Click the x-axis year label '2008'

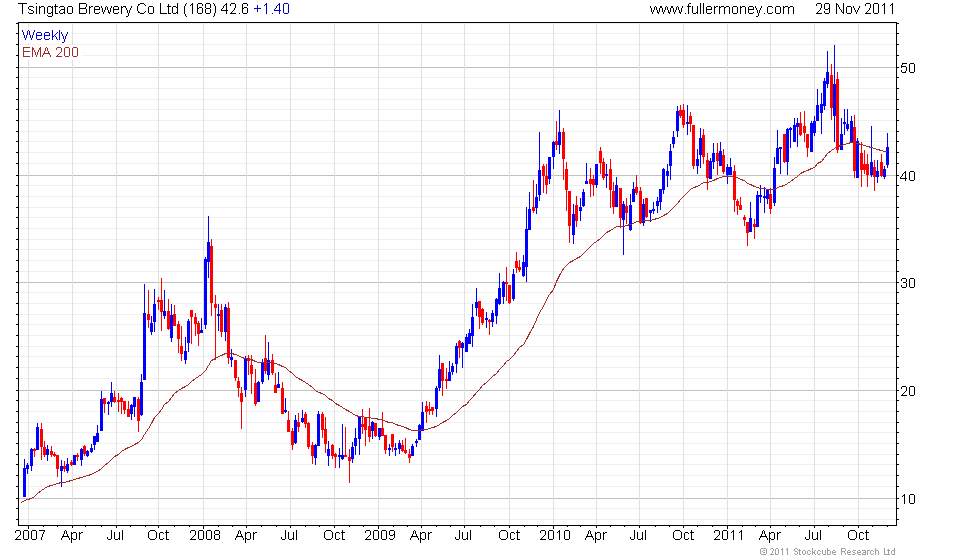205,536
